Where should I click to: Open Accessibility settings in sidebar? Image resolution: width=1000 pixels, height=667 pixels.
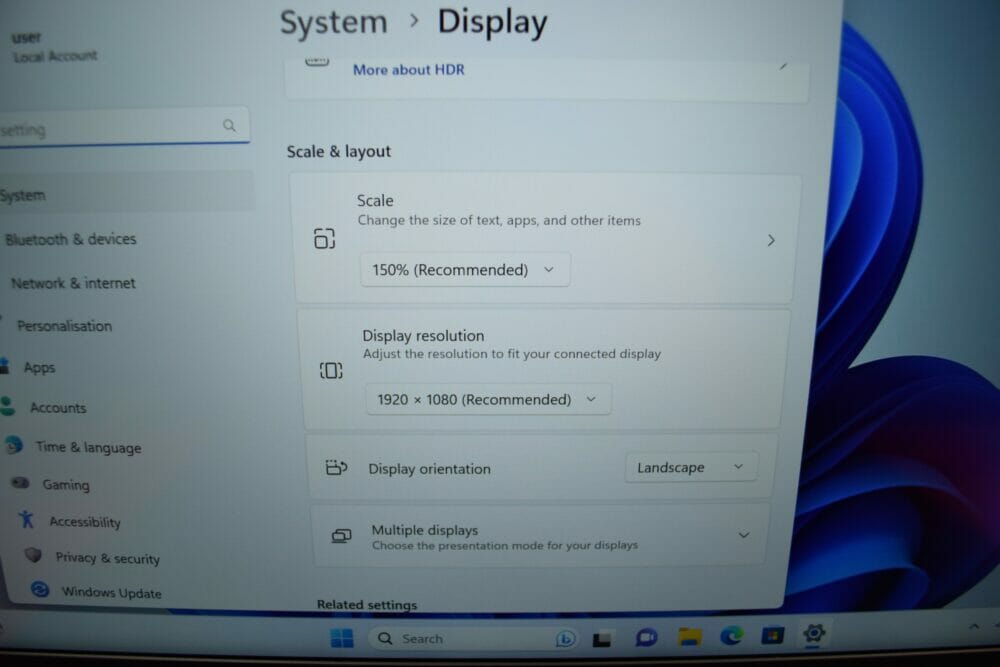85,522
